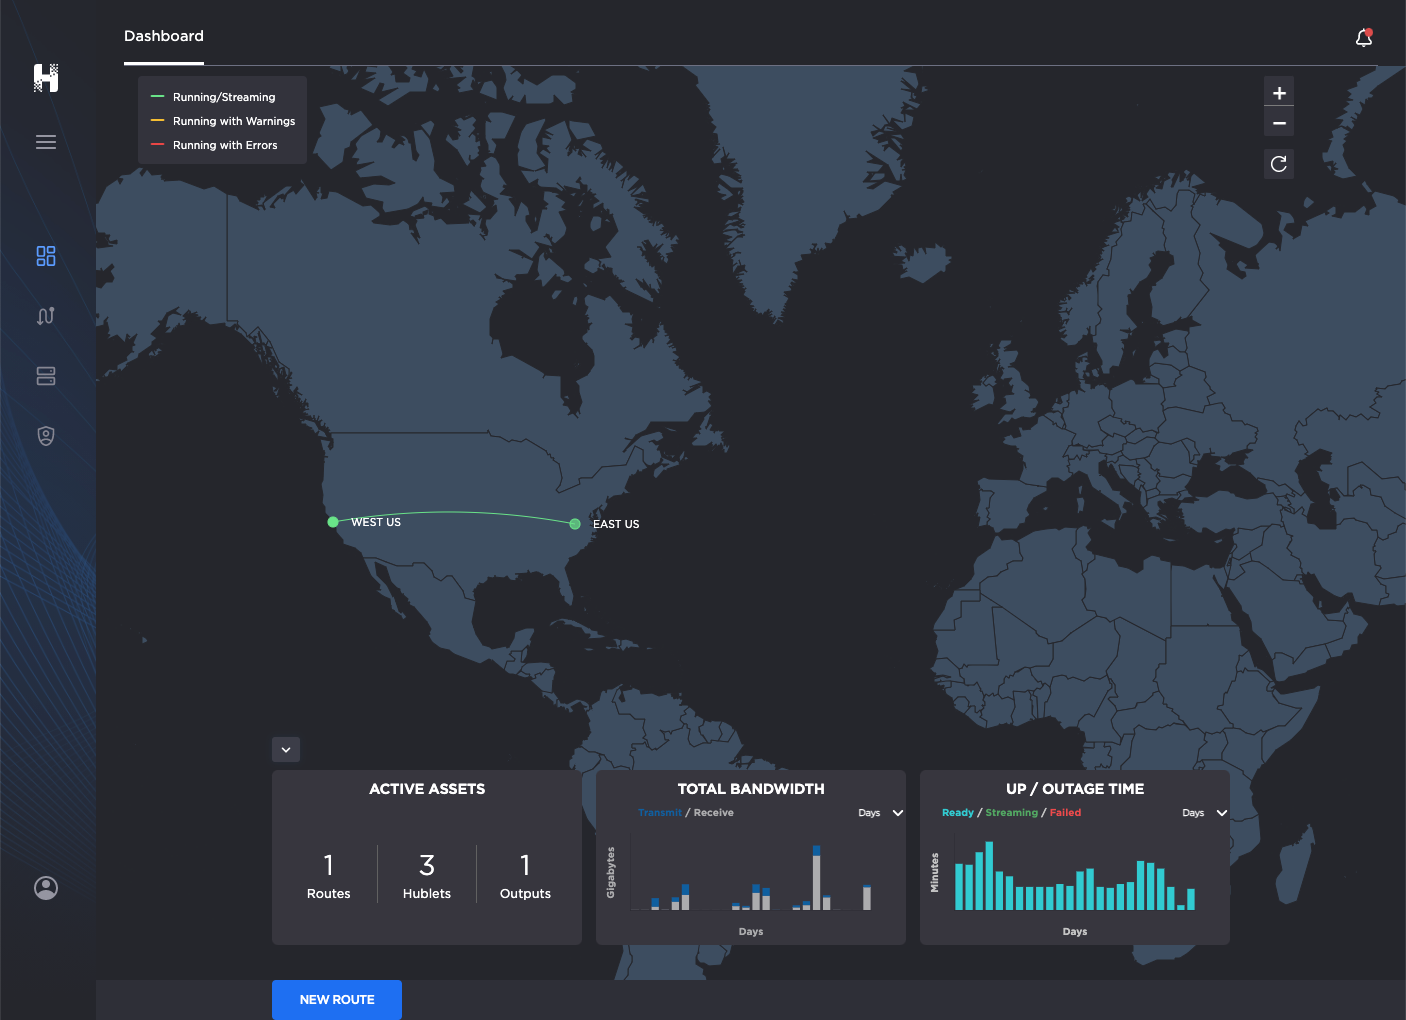Click the NEW ROUTE button
This screenshot has width=1406, height=1020.
[337, 1000]
